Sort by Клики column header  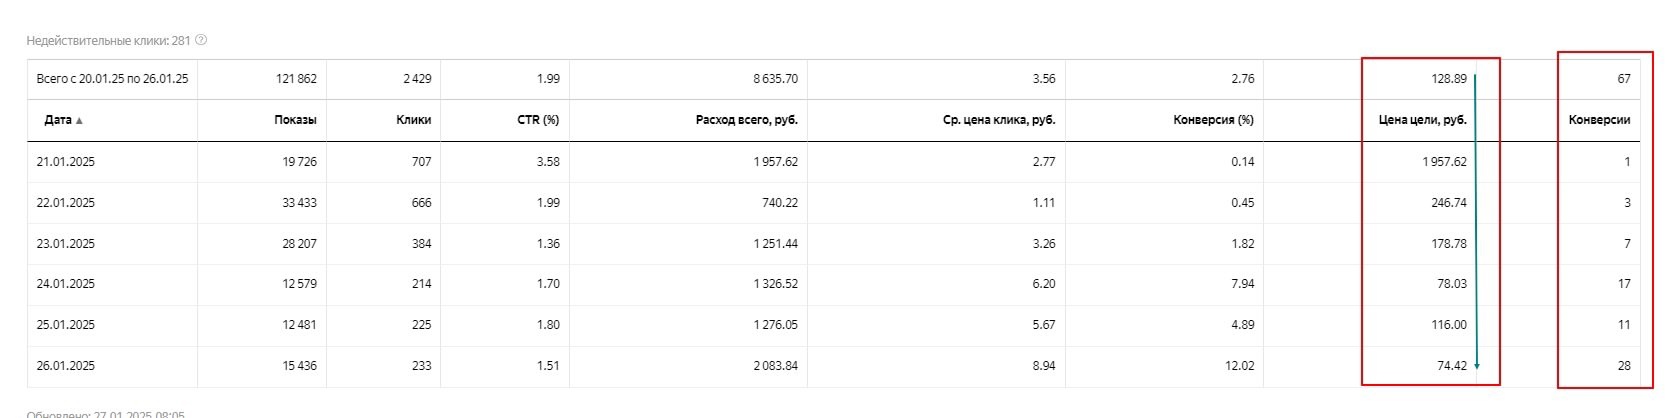pos(413,120)
